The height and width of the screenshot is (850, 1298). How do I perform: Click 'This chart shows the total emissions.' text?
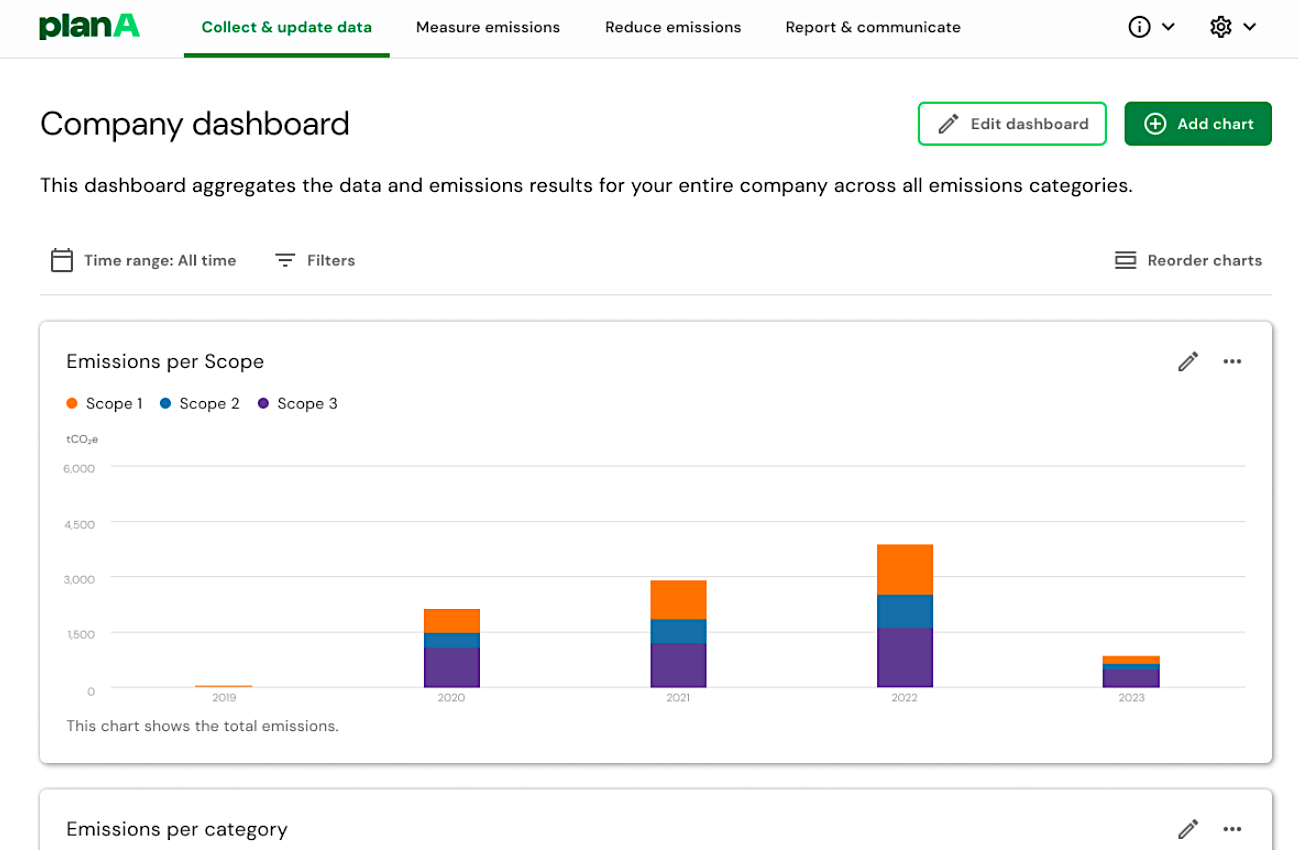pyautogui.click(x=203, y=726)
